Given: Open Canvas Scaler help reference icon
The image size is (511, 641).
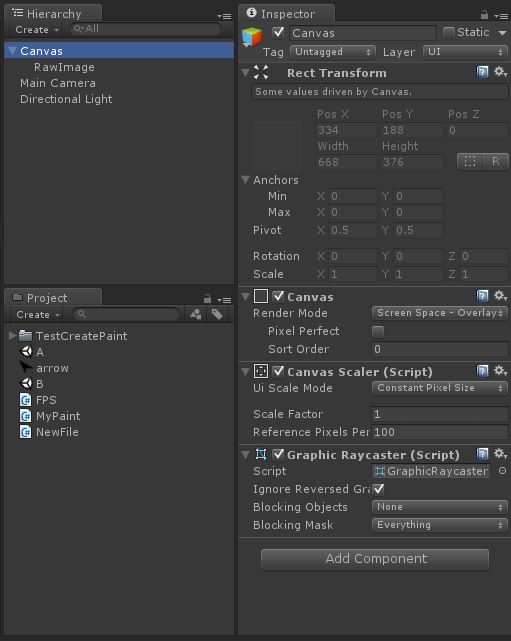Looking at the screenshot, I should click(x=482, y=371).
